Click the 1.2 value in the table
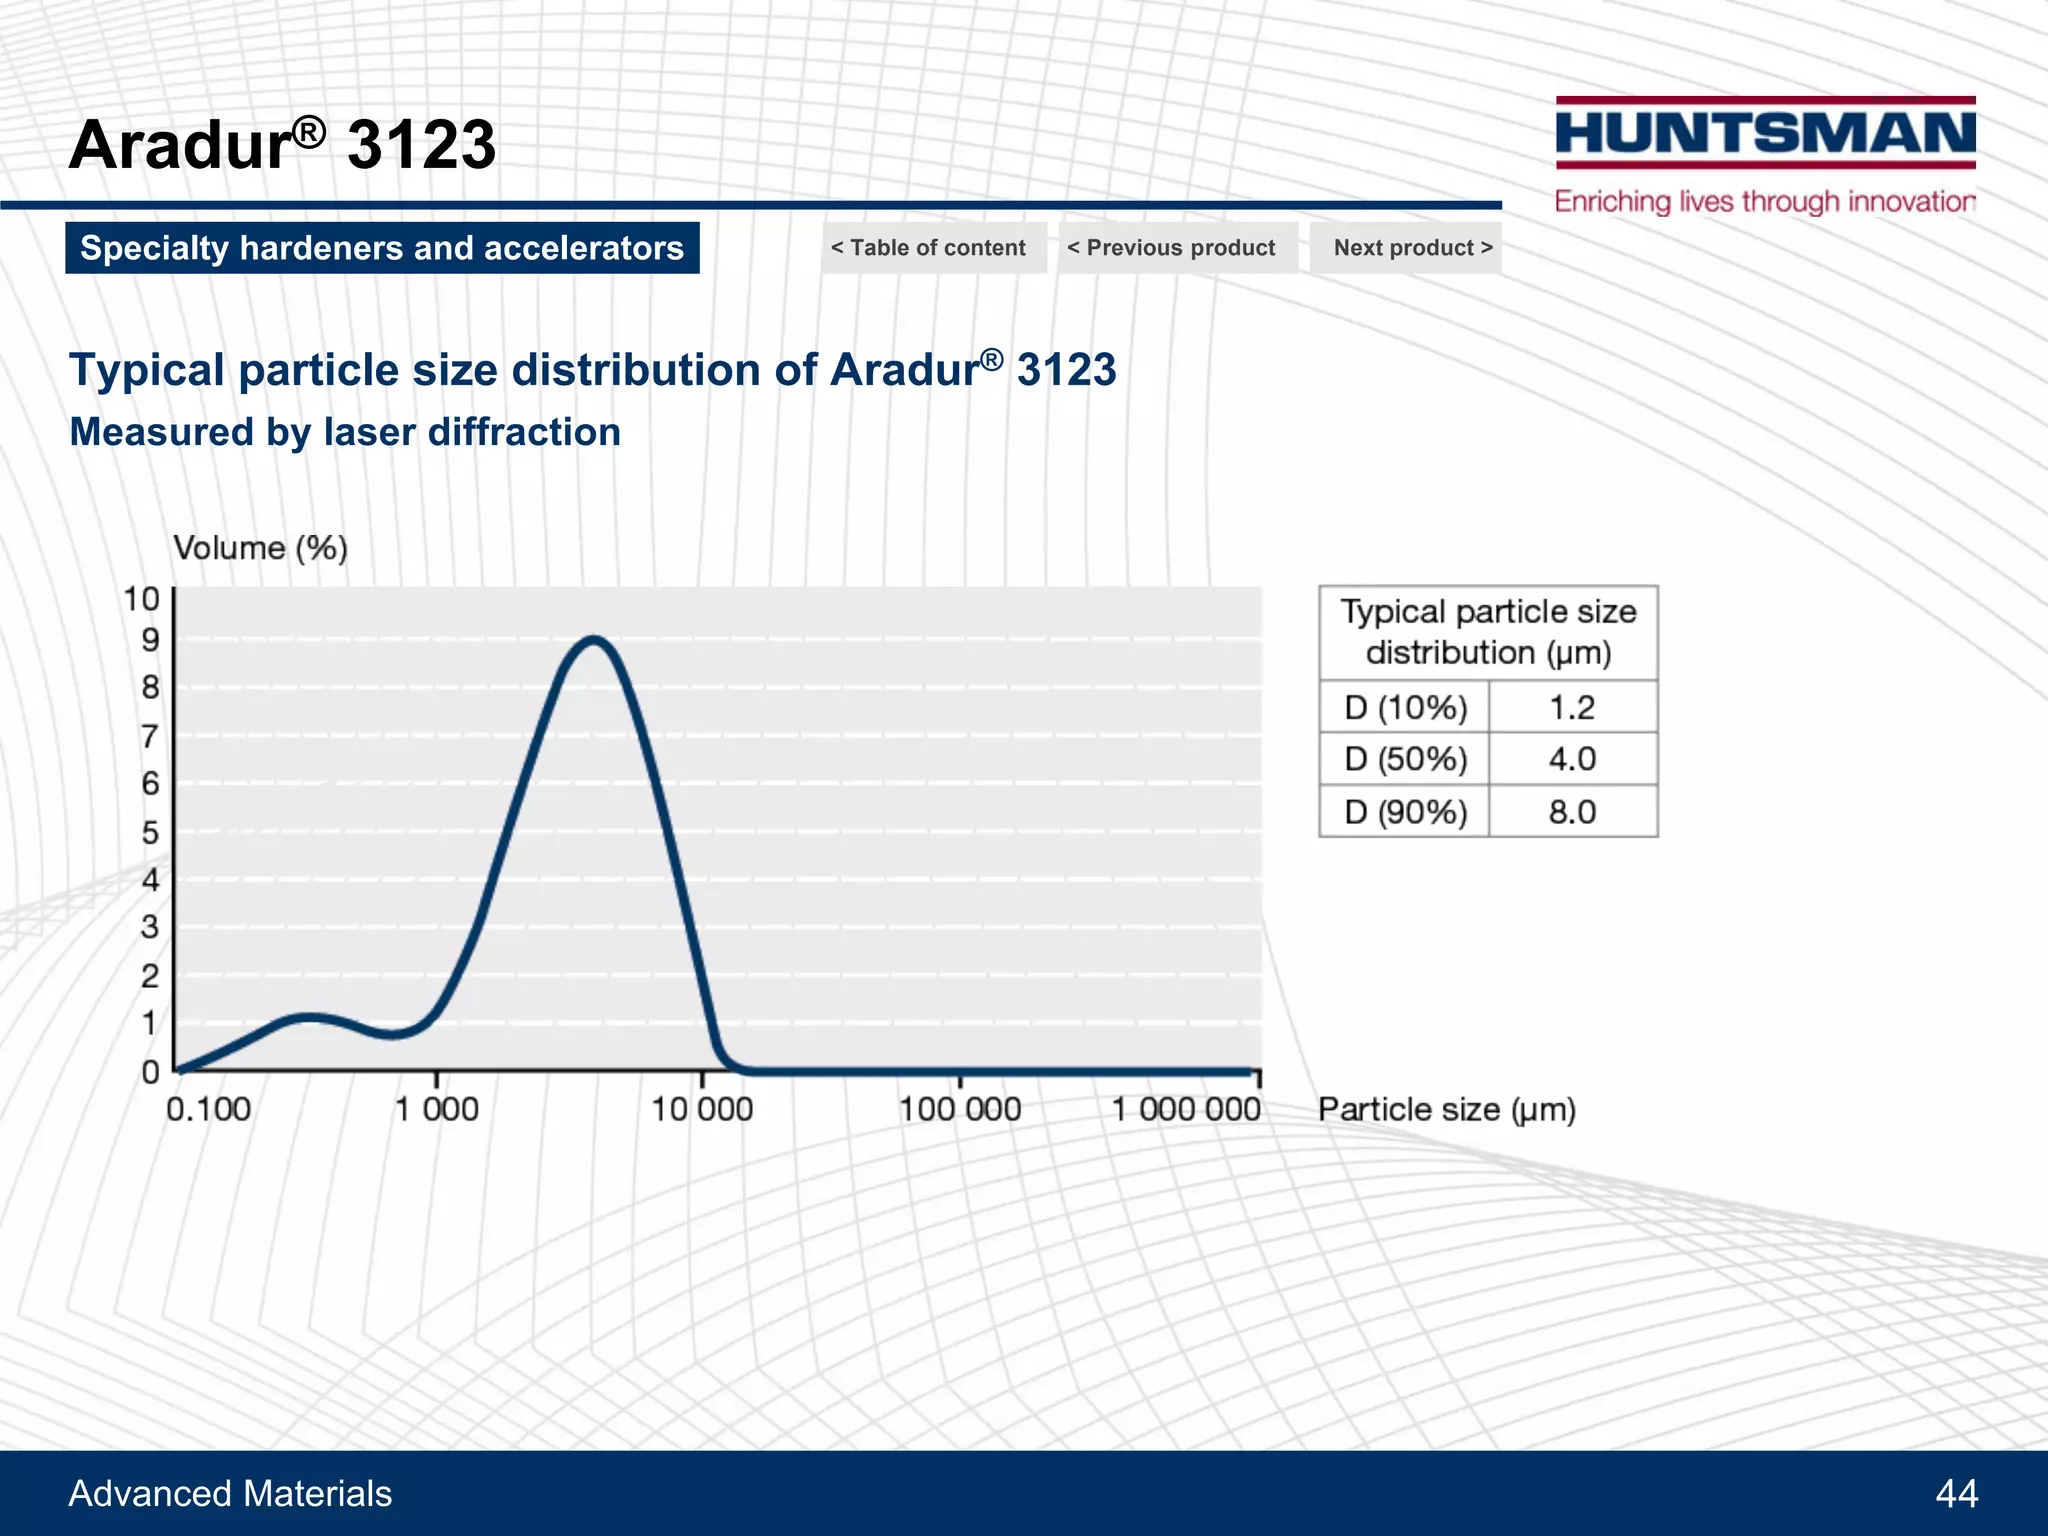Viewport: 2048px width, 1536px height. click(1572, 708)
